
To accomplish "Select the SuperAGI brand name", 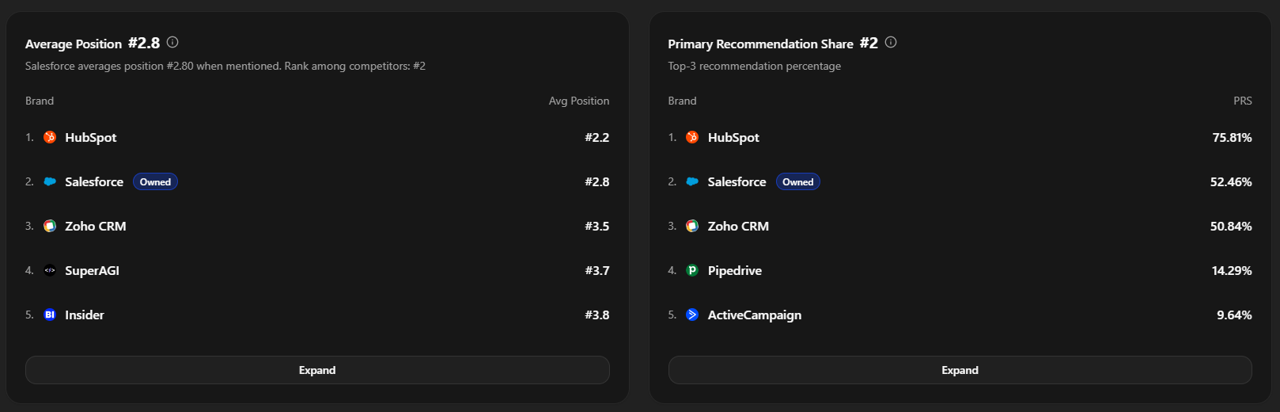I will [x=92, y=270].
